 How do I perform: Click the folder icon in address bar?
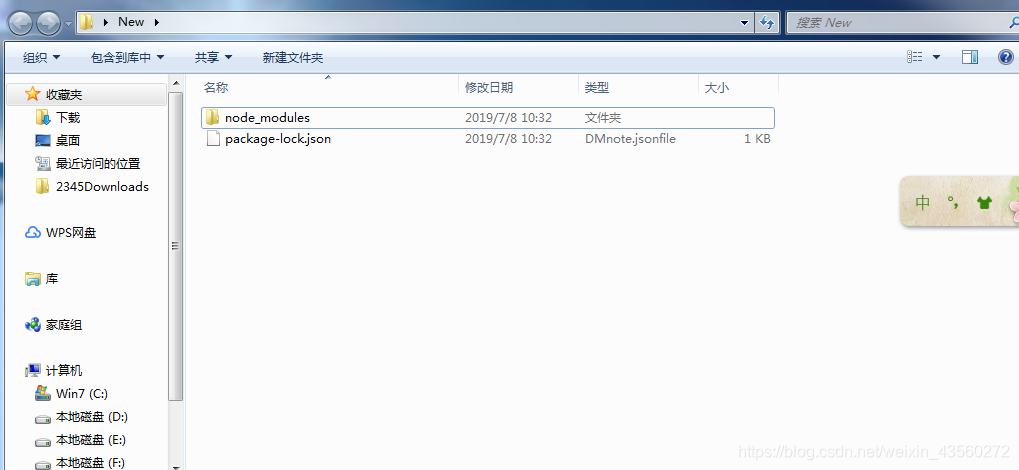point(86,22)
